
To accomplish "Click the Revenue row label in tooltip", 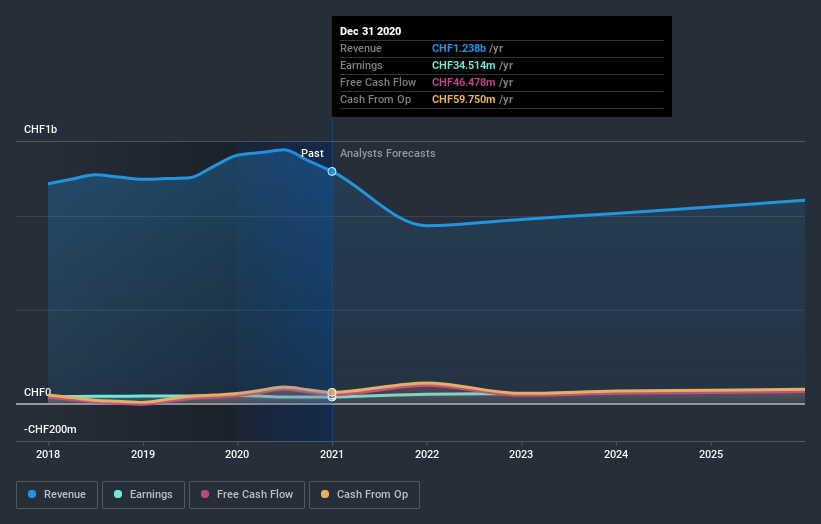I will 361,48.
